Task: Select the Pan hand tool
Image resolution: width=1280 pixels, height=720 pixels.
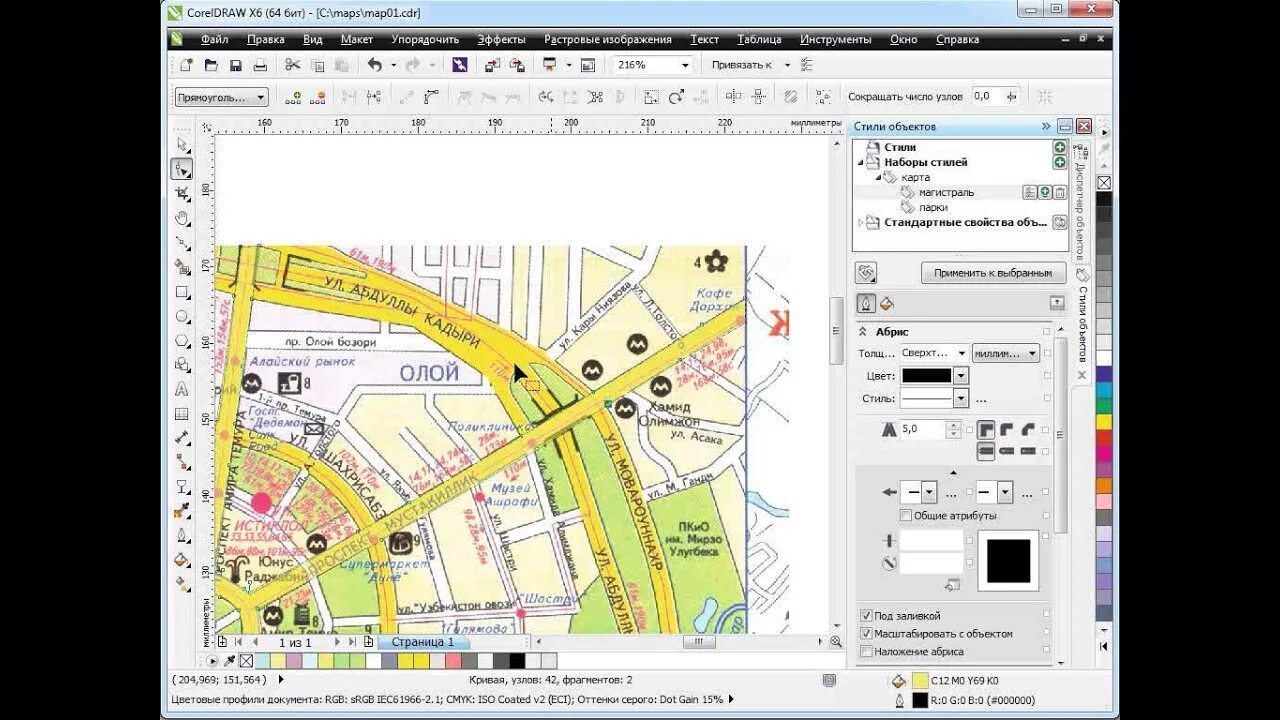Action: pyautogui.click(x=182, y=218)
